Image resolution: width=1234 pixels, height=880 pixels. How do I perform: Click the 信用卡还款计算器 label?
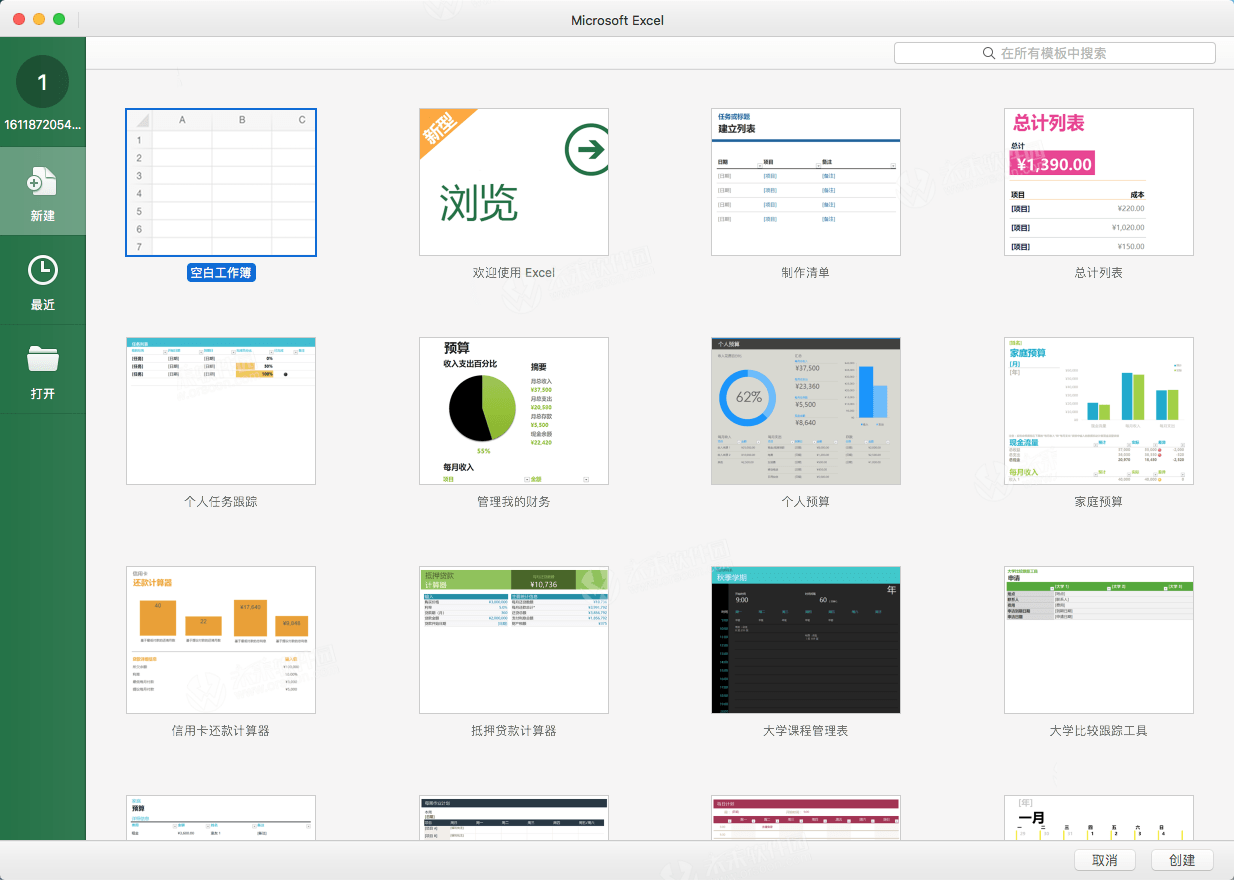[221, 730]
